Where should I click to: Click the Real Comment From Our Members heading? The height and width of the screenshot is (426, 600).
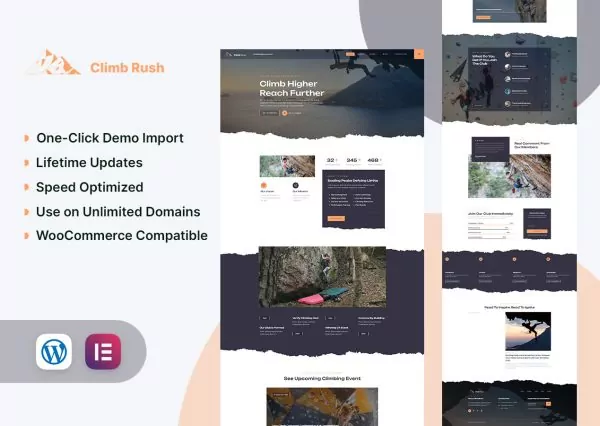(532, 145)
